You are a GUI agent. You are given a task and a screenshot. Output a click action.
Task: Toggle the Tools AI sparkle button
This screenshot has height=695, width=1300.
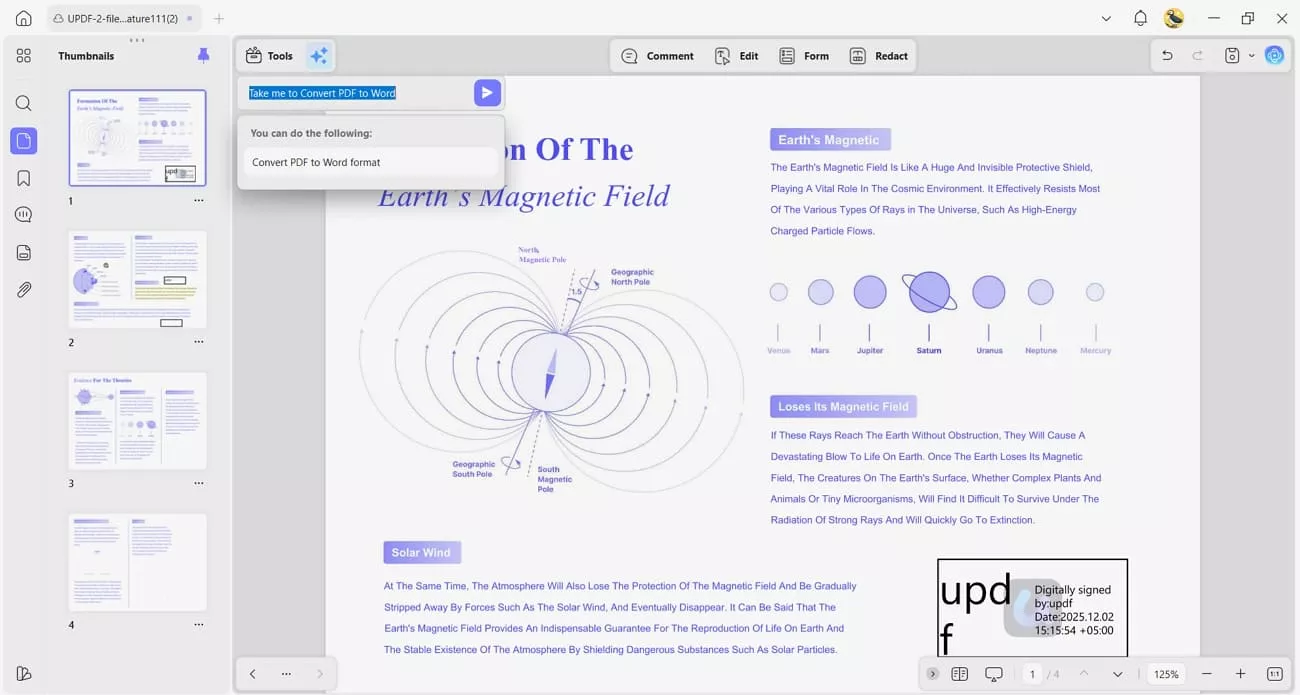(x=318, y=55)
